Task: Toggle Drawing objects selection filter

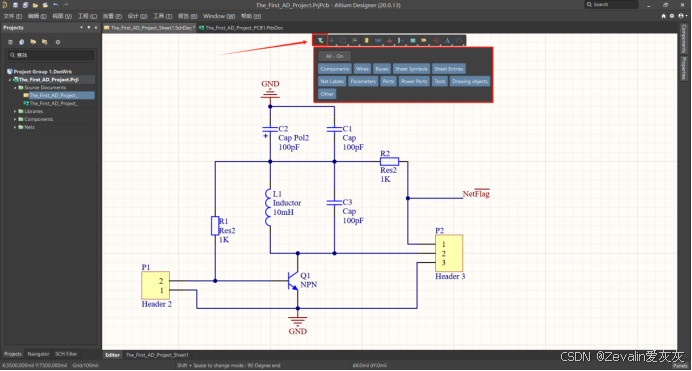Action: [x=470, y=81]
